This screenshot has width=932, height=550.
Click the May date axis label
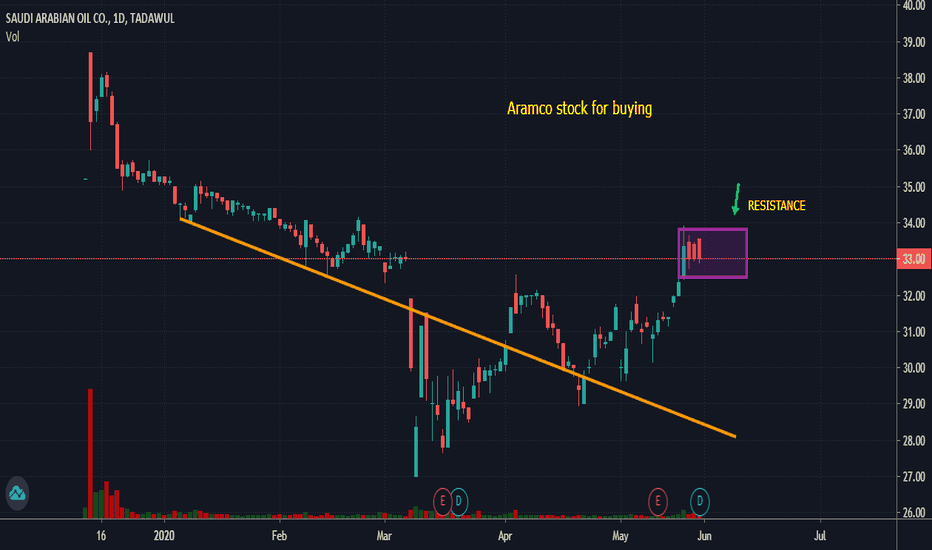(x=620, y=536)
